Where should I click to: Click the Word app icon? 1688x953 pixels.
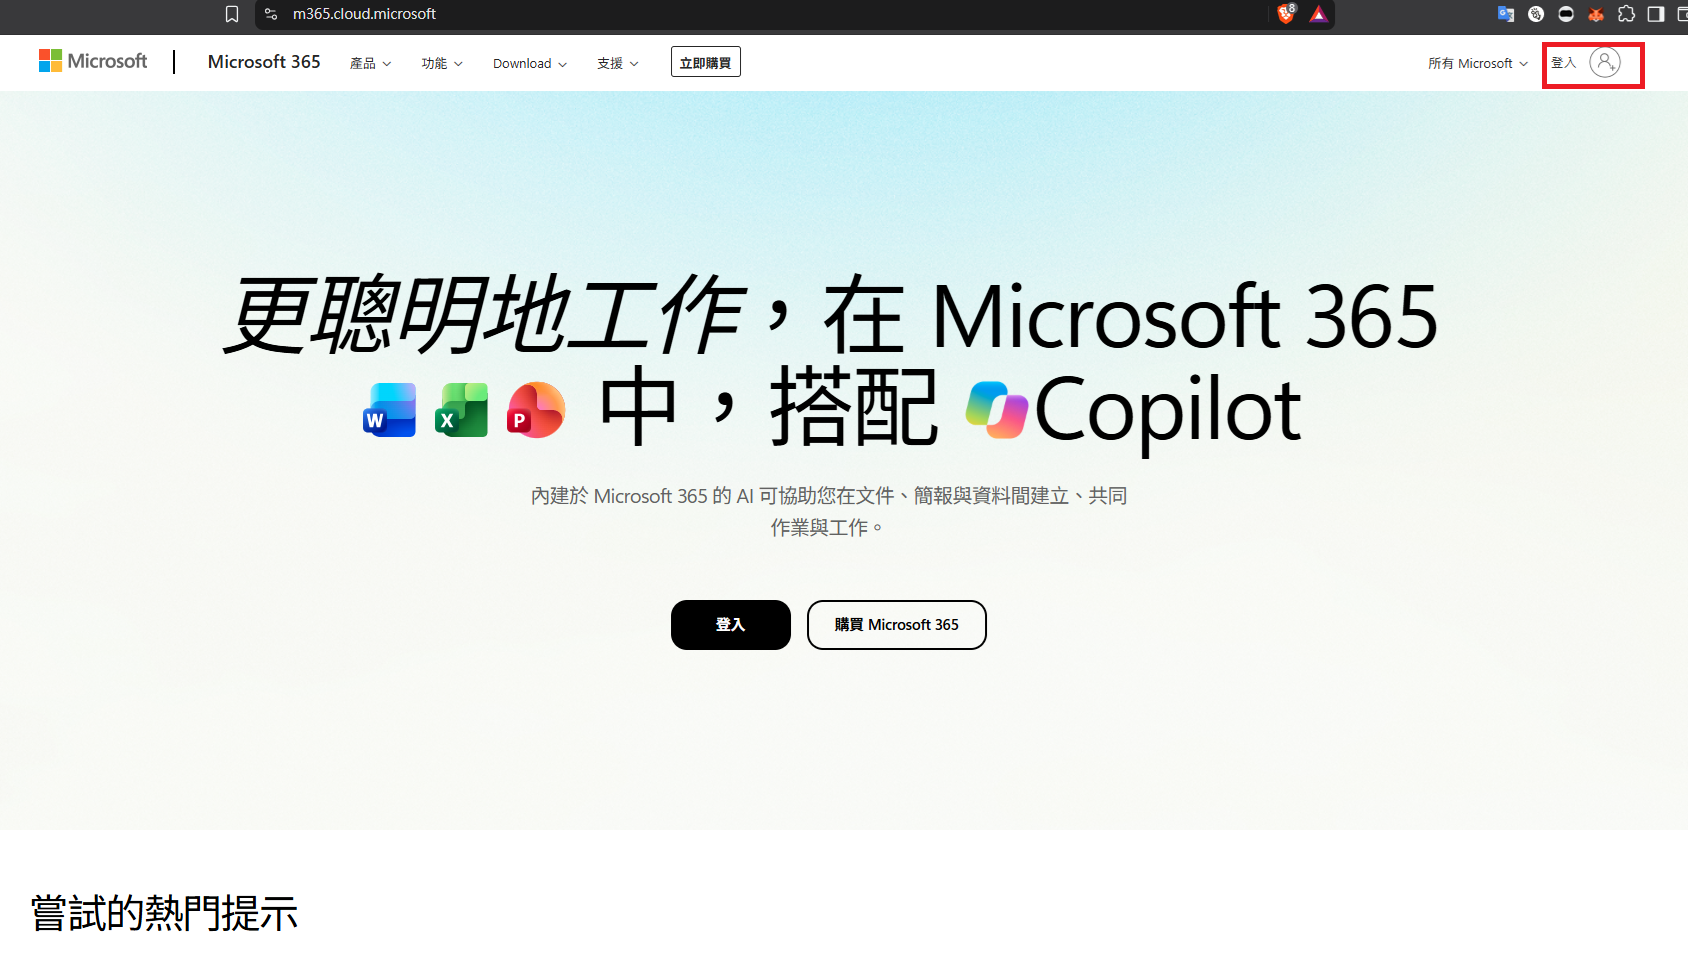tap(389, 410)
